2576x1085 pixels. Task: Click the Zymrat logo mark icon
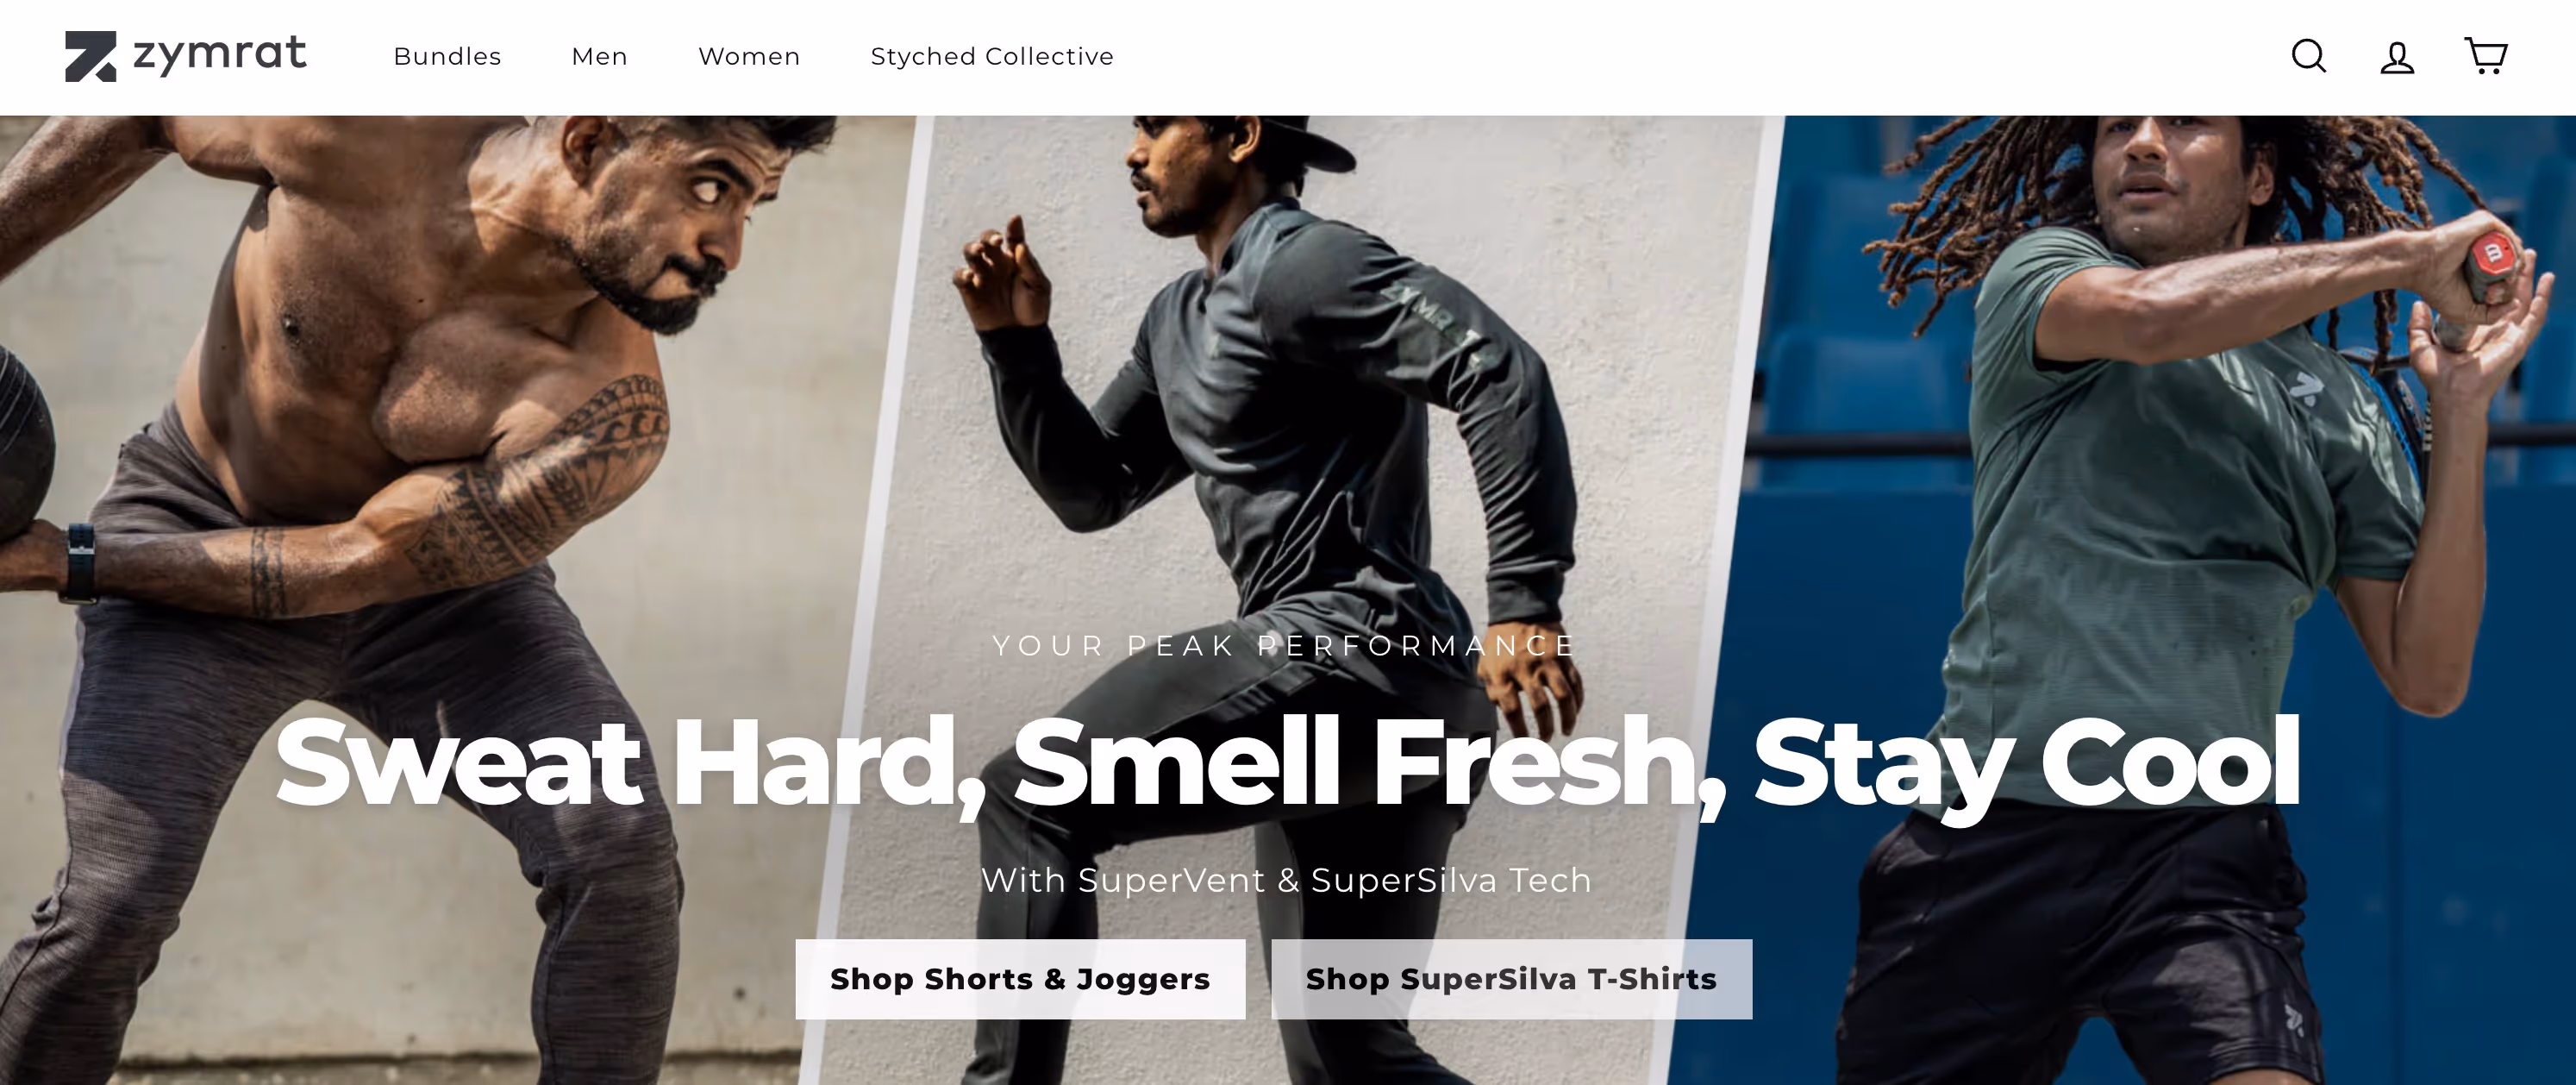pyautogui.click(x=91, y=56)
